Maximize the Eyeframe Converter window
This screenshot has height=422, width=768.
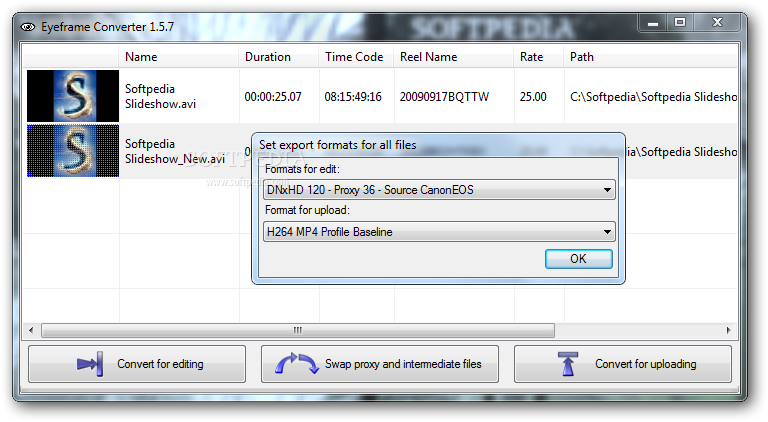(x=680, y=23)
